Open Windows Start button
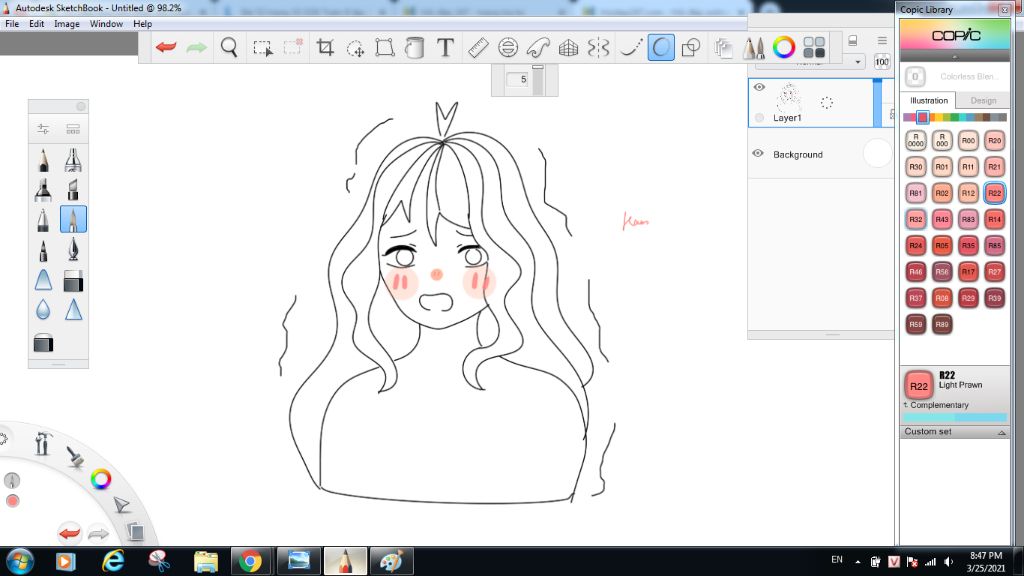This screenshot has height=576, width=1024. coord(20,562)
